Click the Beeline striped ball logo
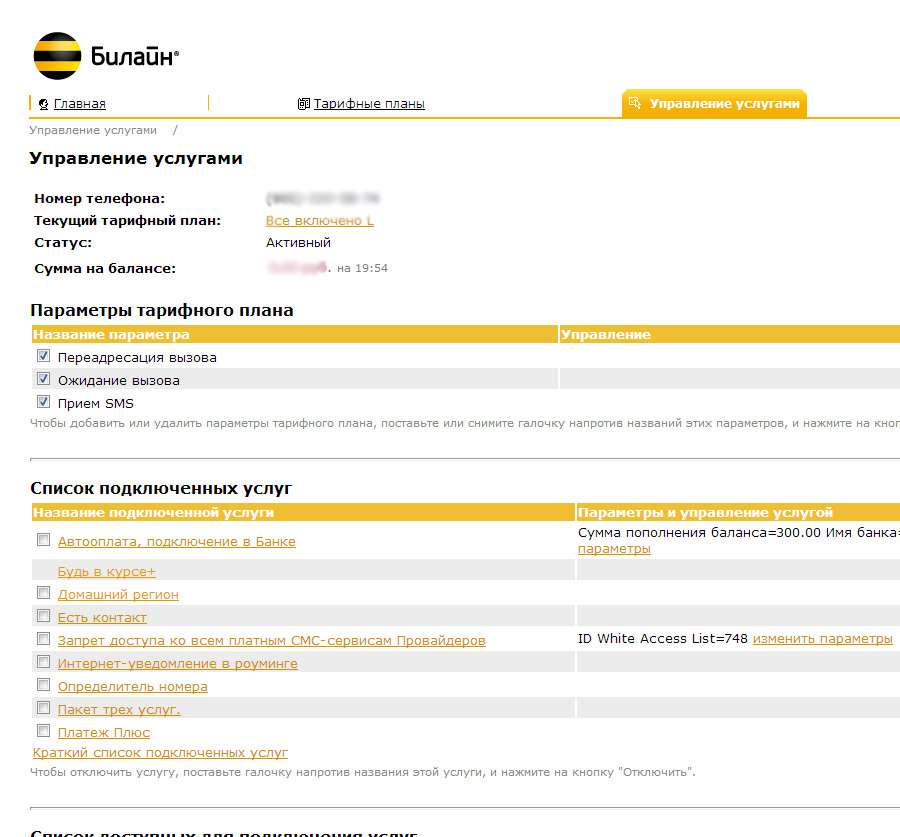 point(57,56)
